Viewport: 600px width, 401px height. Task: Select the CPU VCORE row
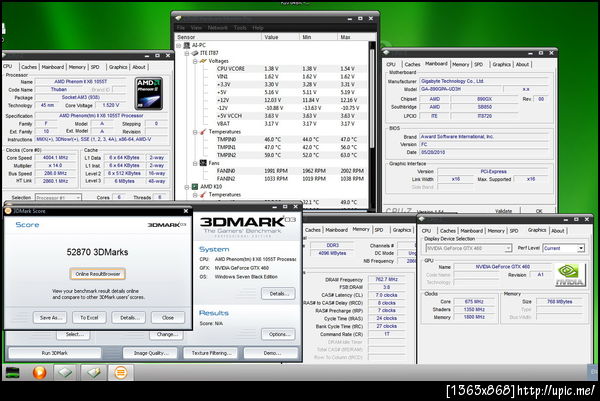tap(272, 69)
